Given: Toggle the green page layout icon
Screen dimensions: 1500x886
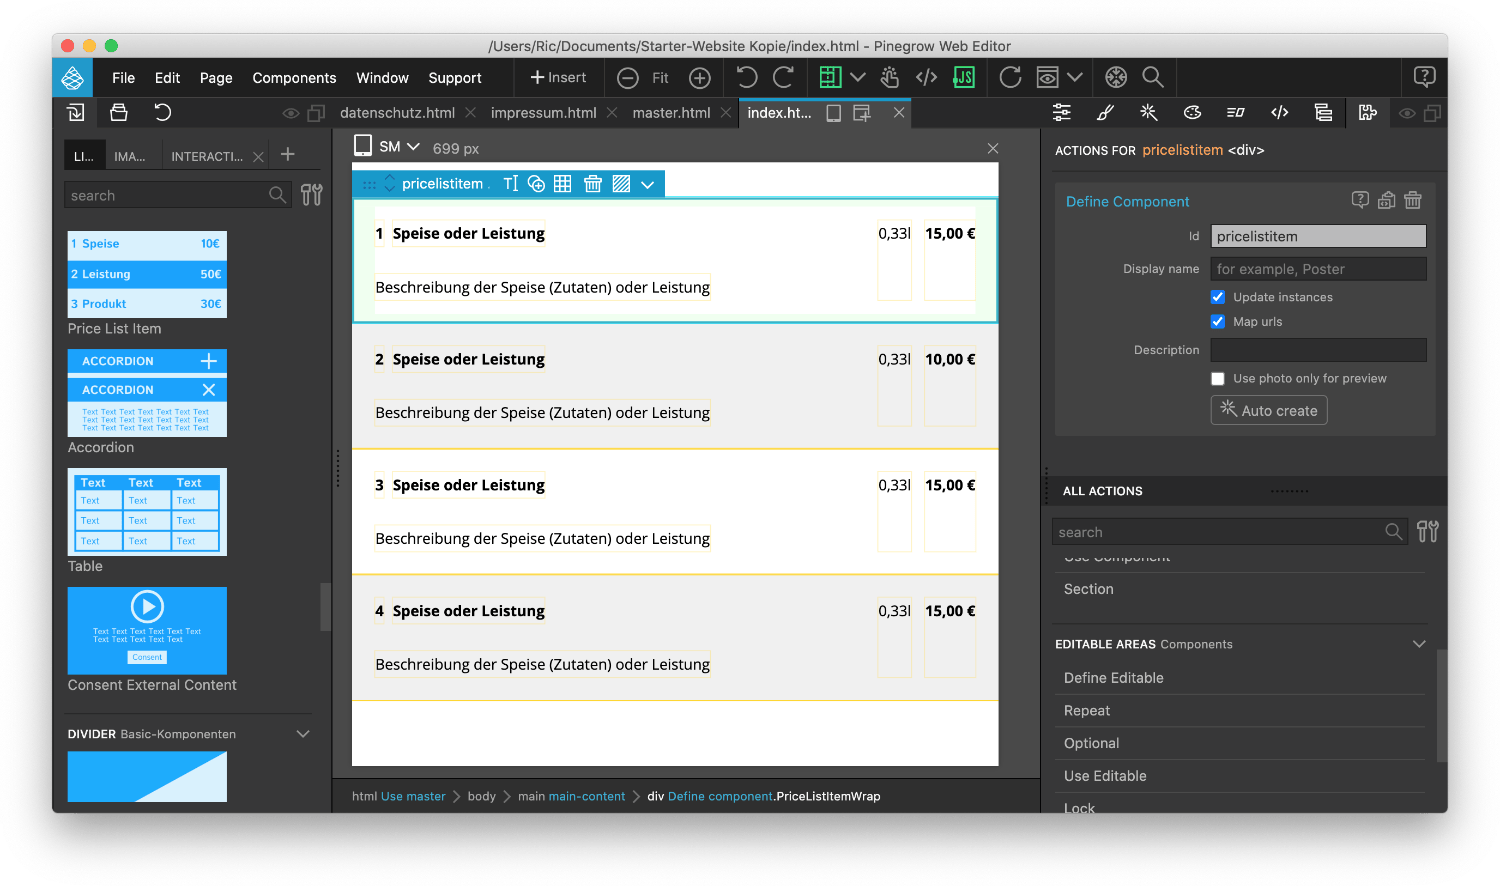Looking at the screenshot, I should point(830,77).
